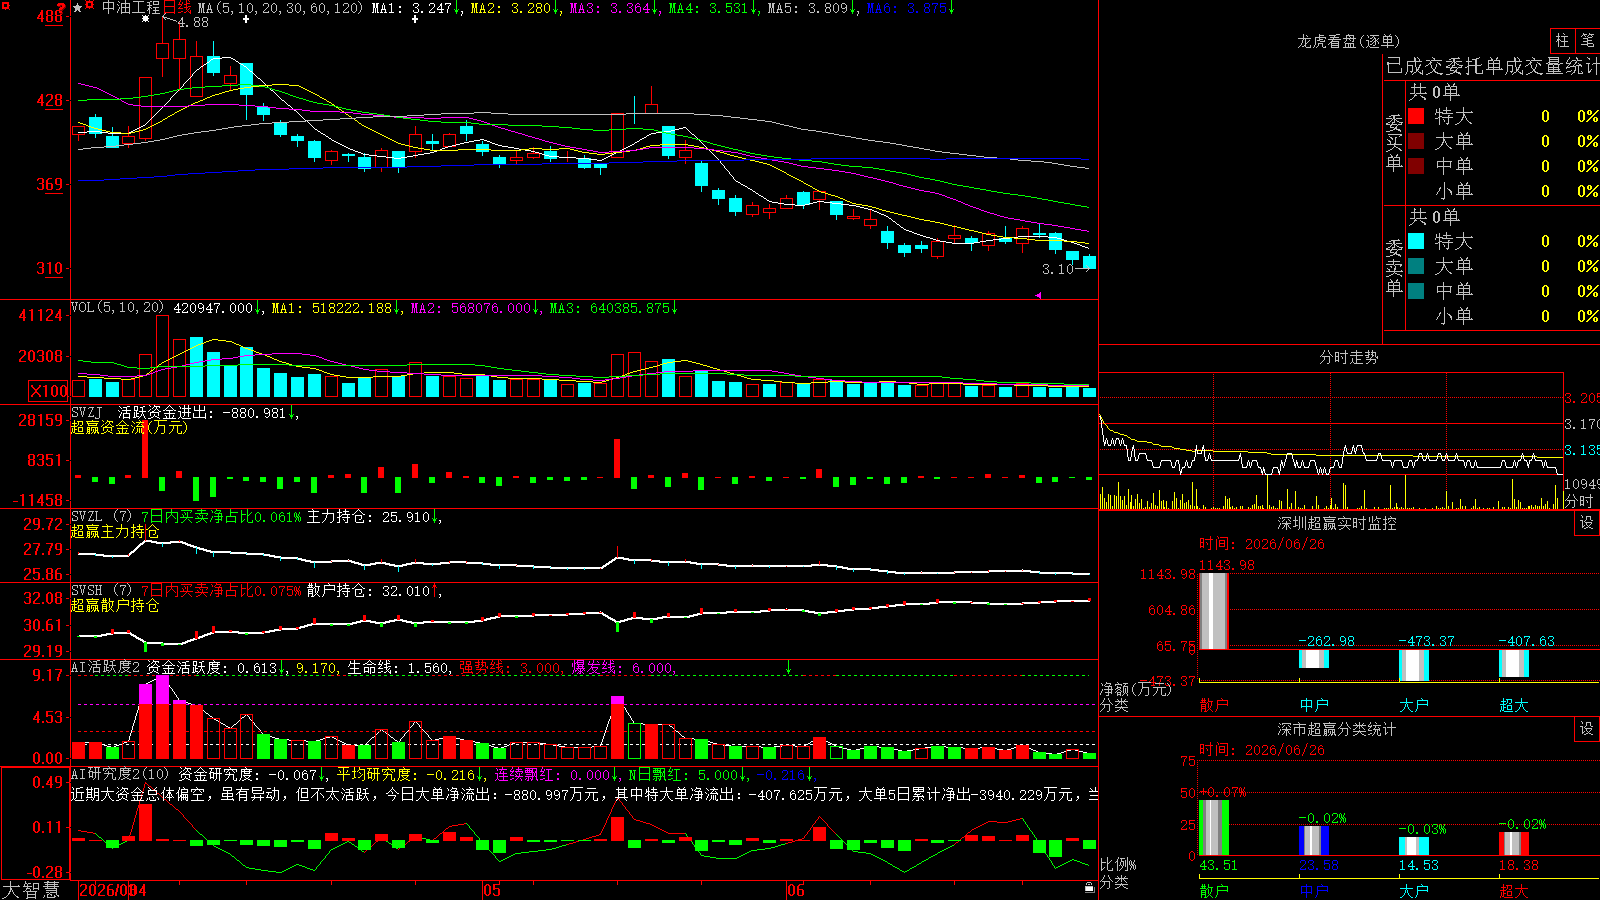Click the 平均研究度: -0.216 label
1600x900 pixels.
[410, 774]
